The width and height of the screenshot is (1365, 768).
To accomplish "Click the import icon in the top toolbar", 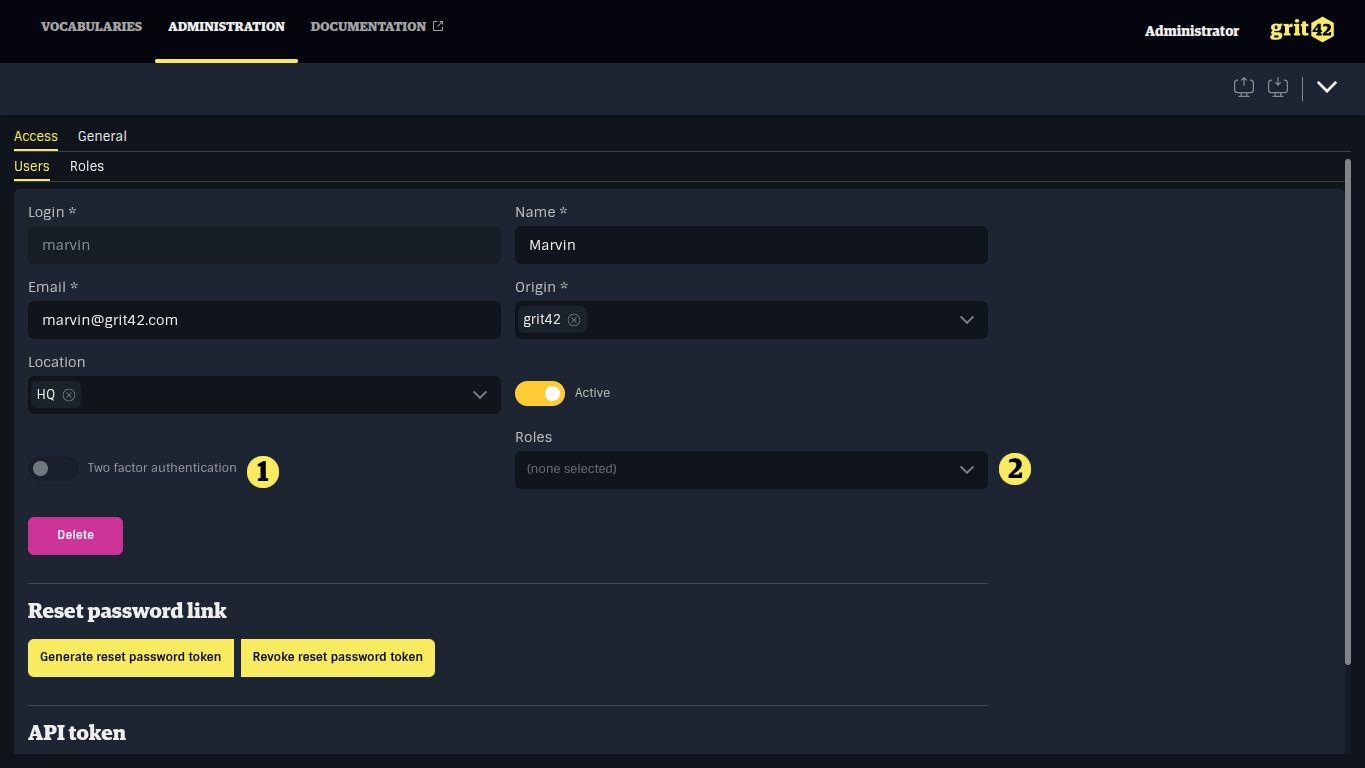I will click(x=1277, y=87).
